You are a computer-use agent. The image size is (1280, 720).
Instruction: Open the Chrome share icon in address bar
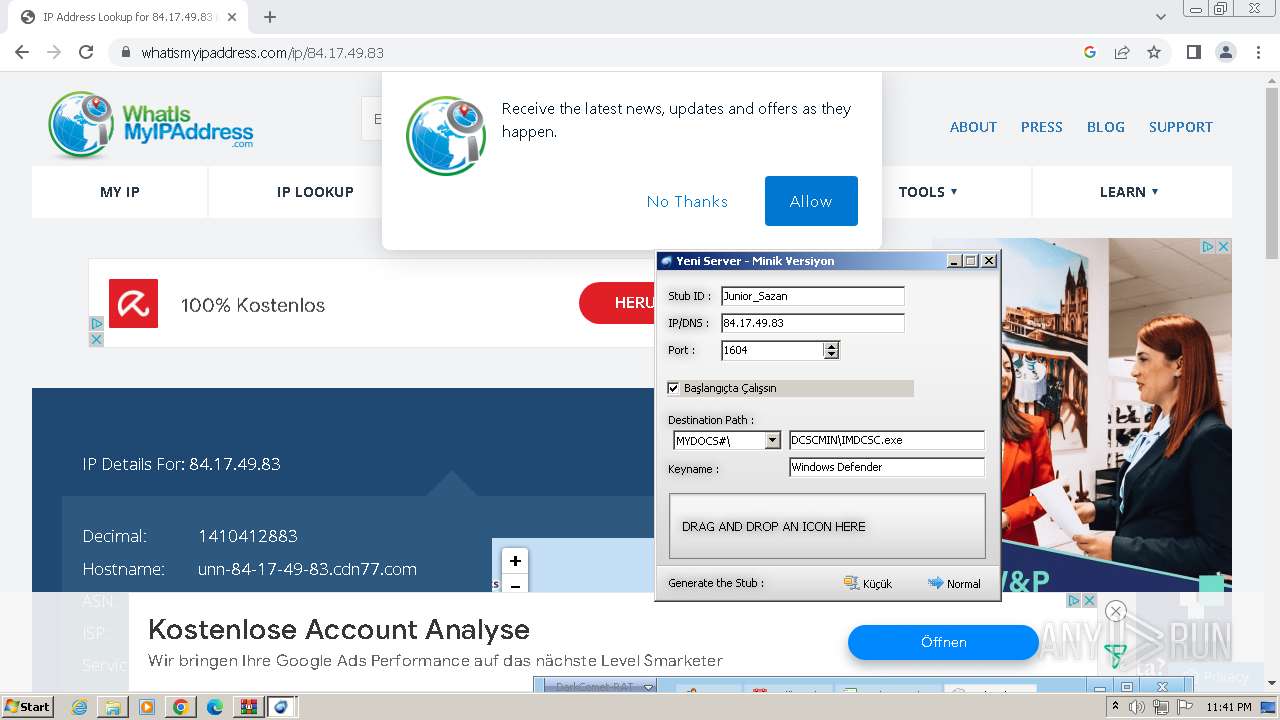pos(1122,52)
